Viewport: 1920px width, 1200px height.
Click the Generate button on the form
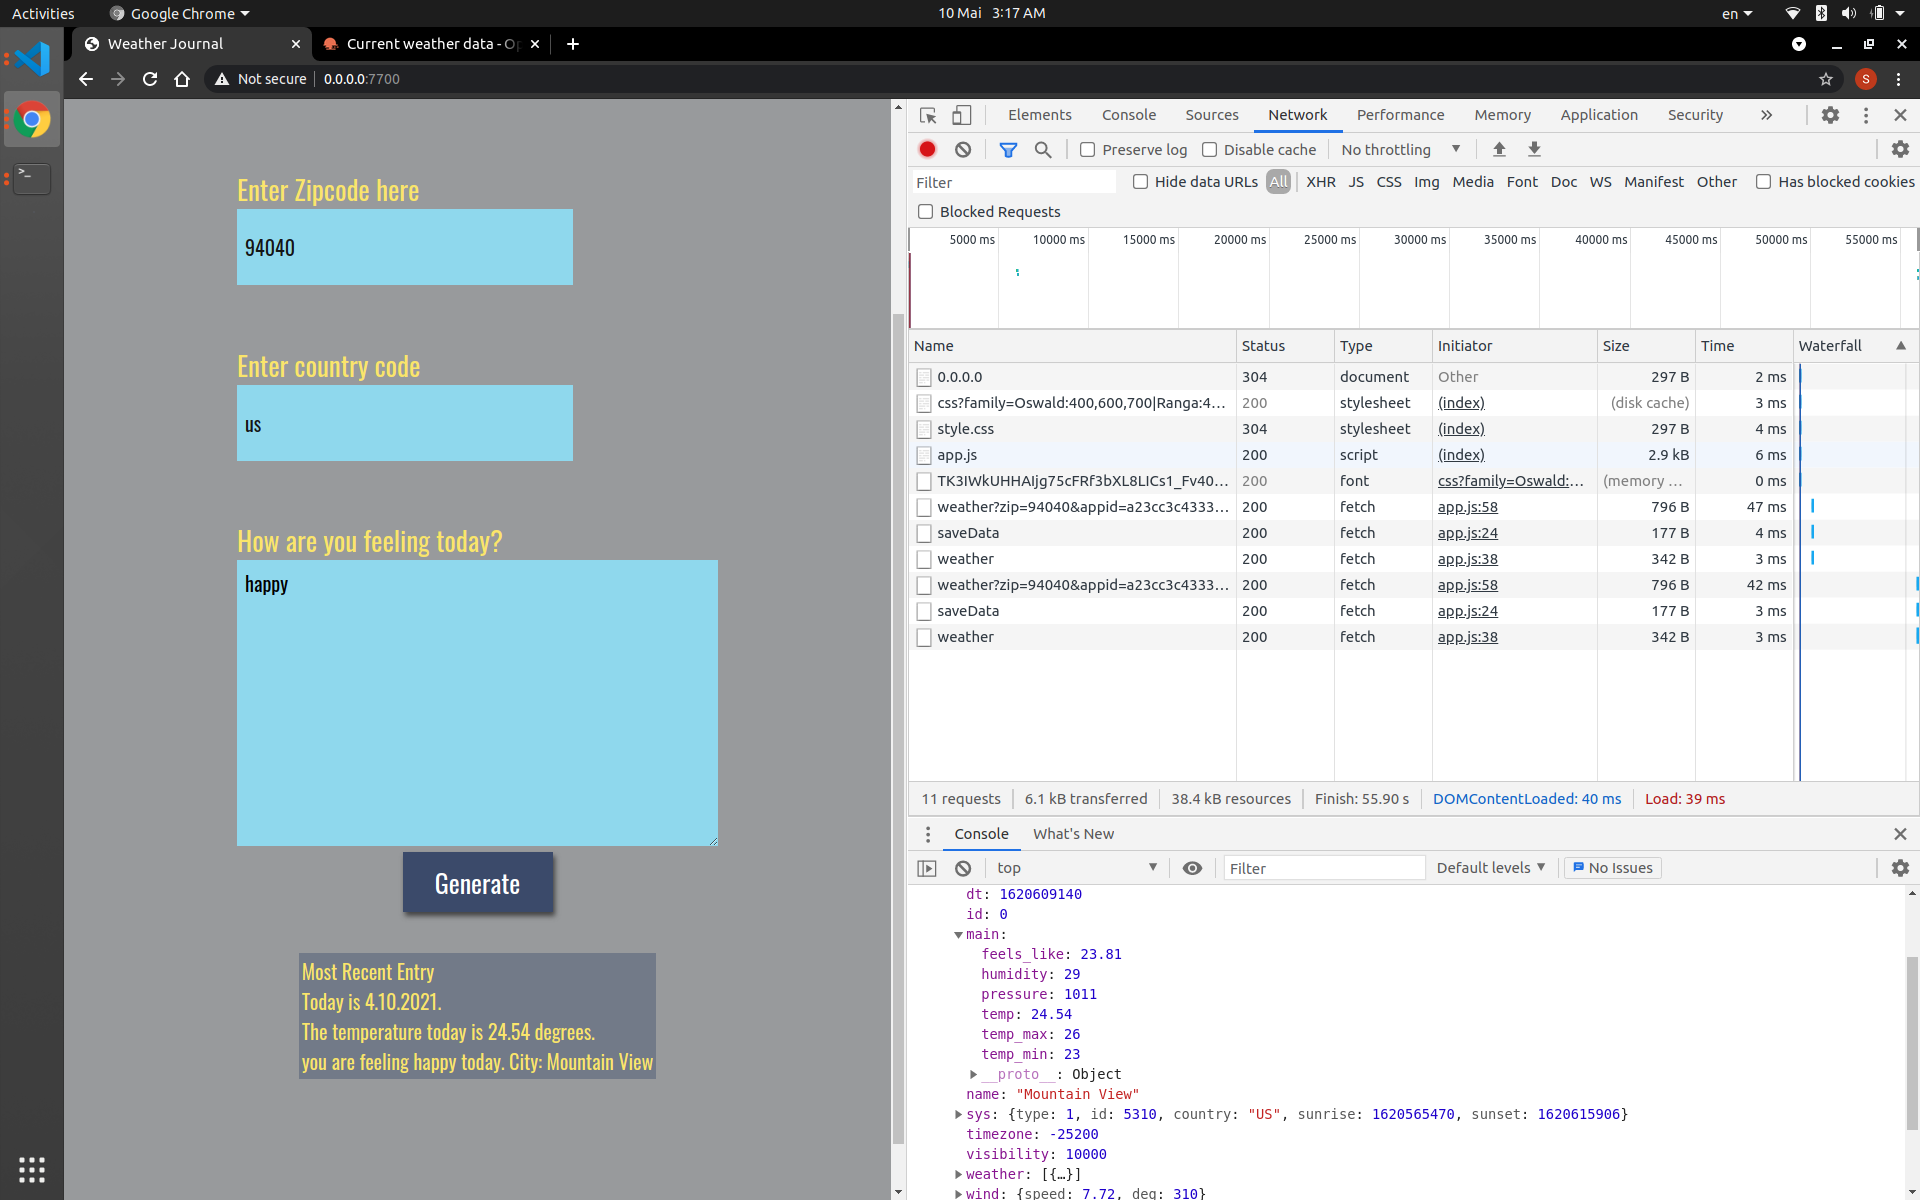[x=477, y=882]
